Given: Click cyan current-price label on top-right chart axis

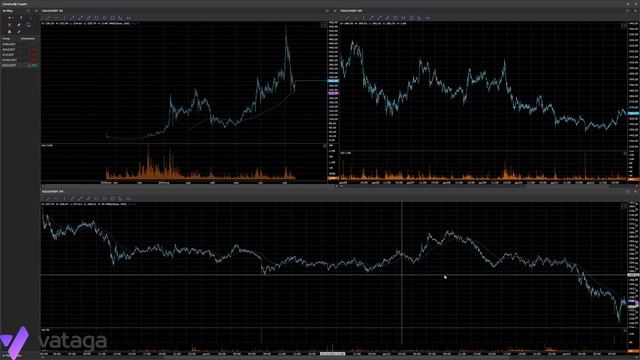Looking at the screenshot, I should point(633,113).
